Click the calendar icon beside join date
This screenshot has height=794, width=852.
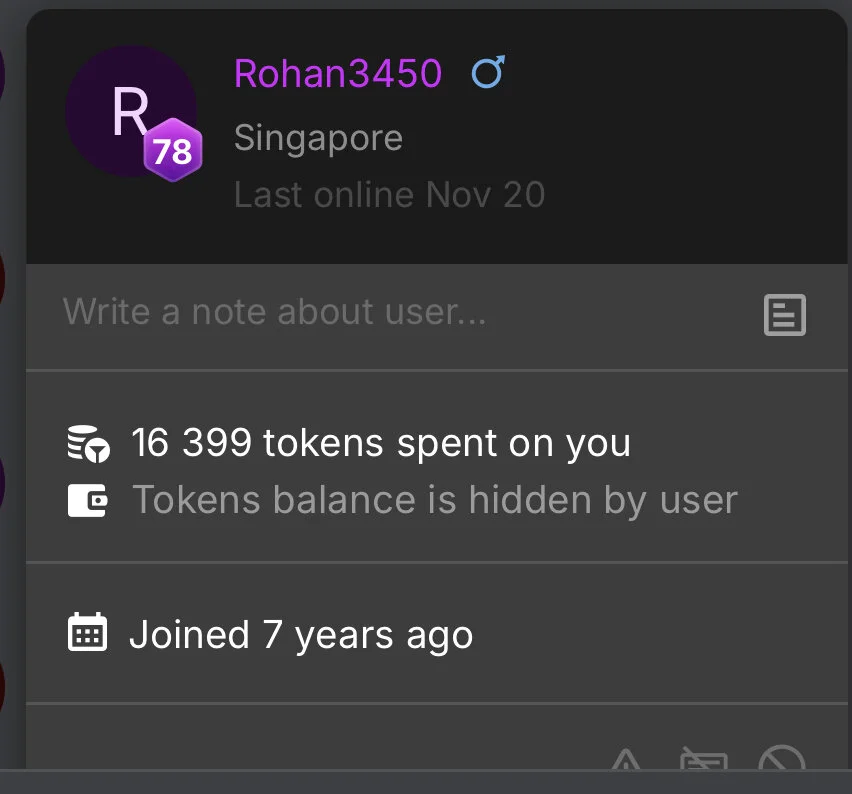click(88, 634)
